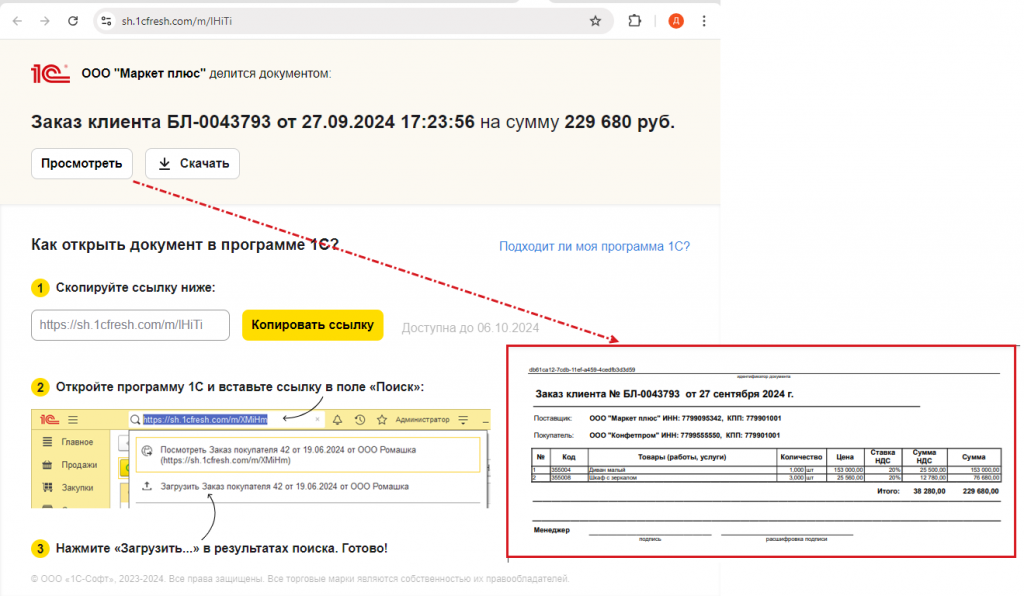This screenshot has height=596, width=1024.
Task: Go back with the browser back arrow
Action: click(x=18, y=21)
